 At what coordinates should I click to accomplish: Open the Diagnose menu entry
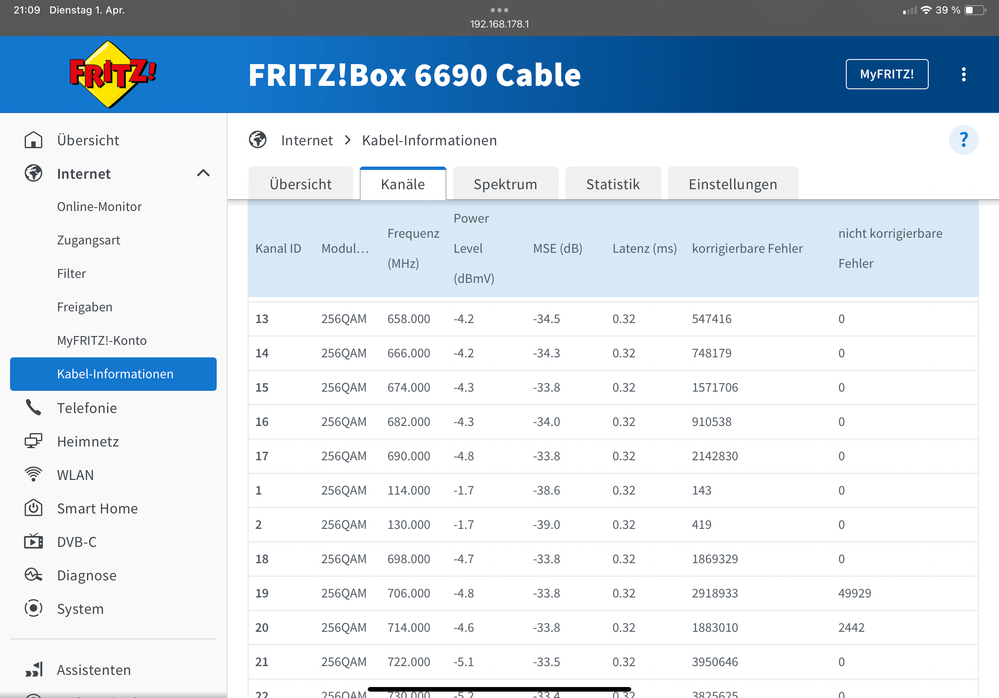tap(87, 575)
